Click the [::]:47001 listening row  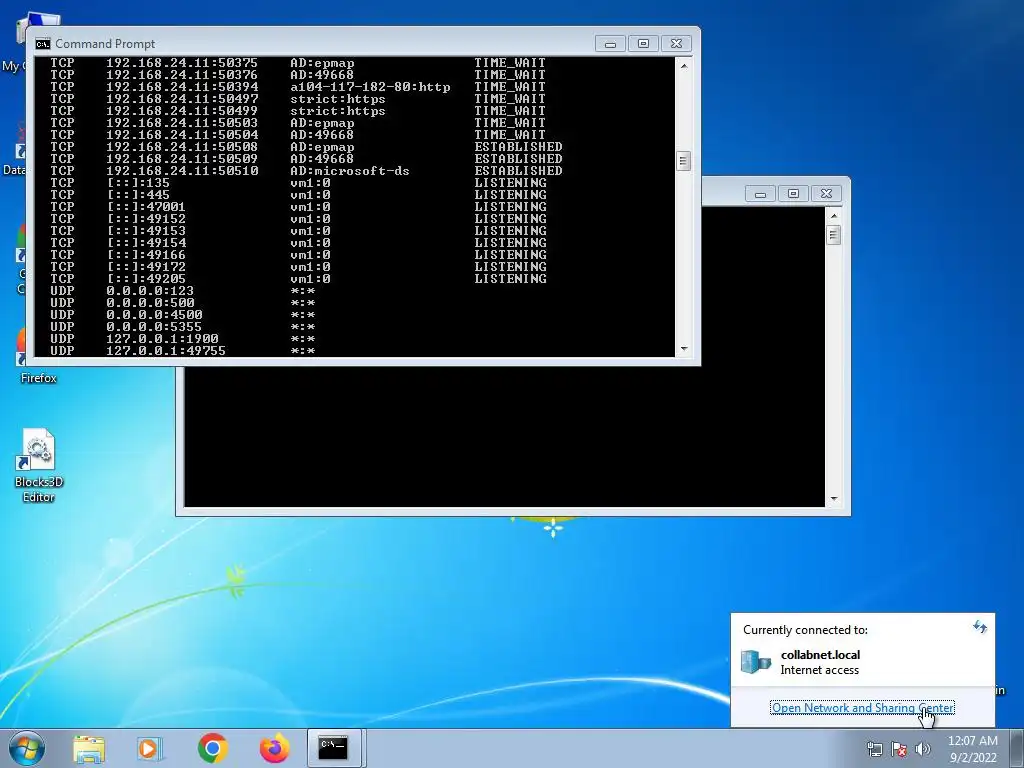tap(298, 206)
